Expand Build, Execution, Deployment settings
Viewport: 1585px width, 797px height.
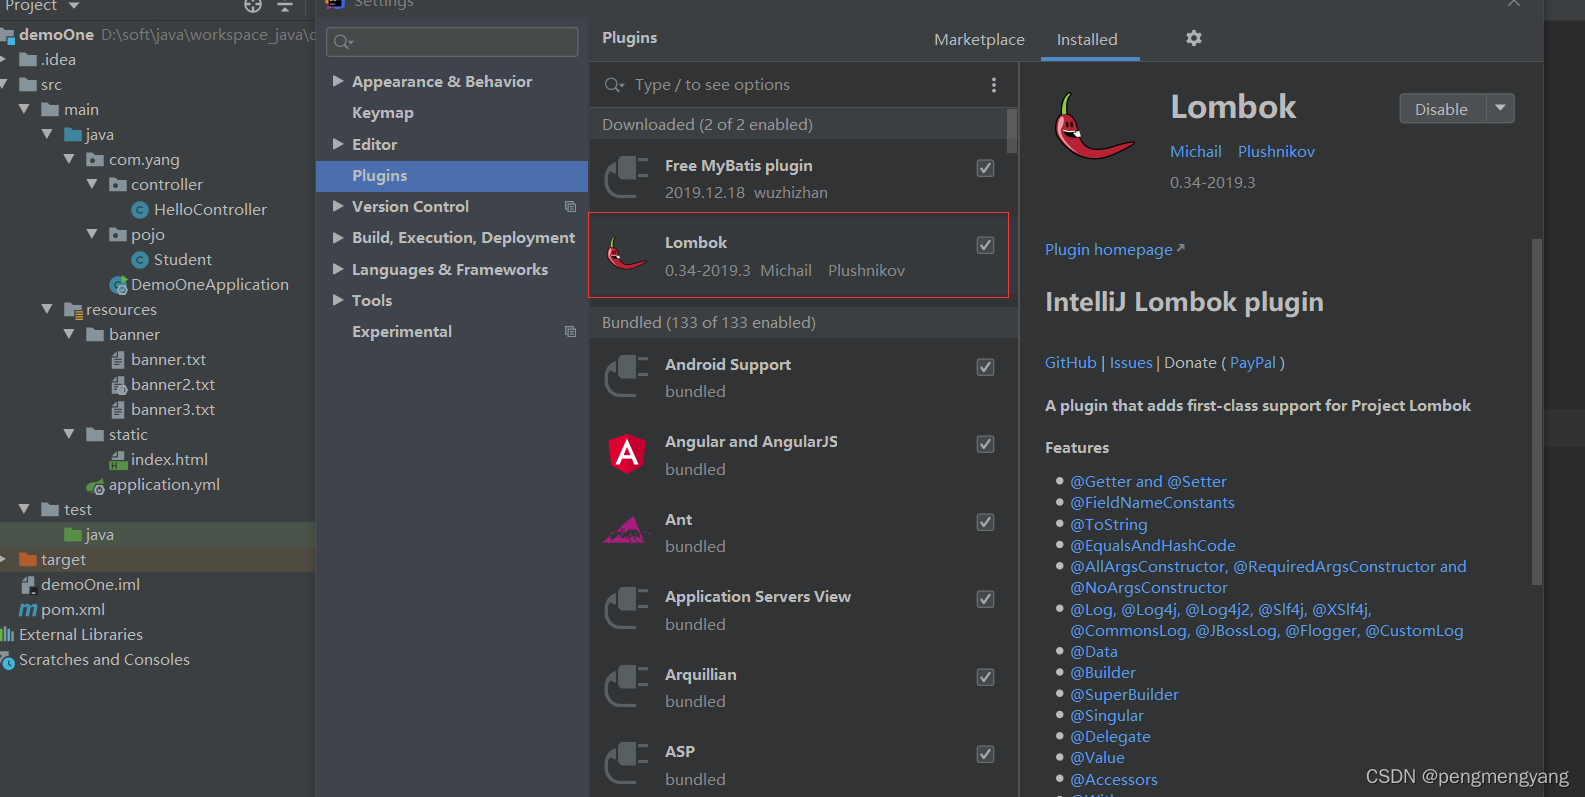pyautogui.click(x=338, y=238)
